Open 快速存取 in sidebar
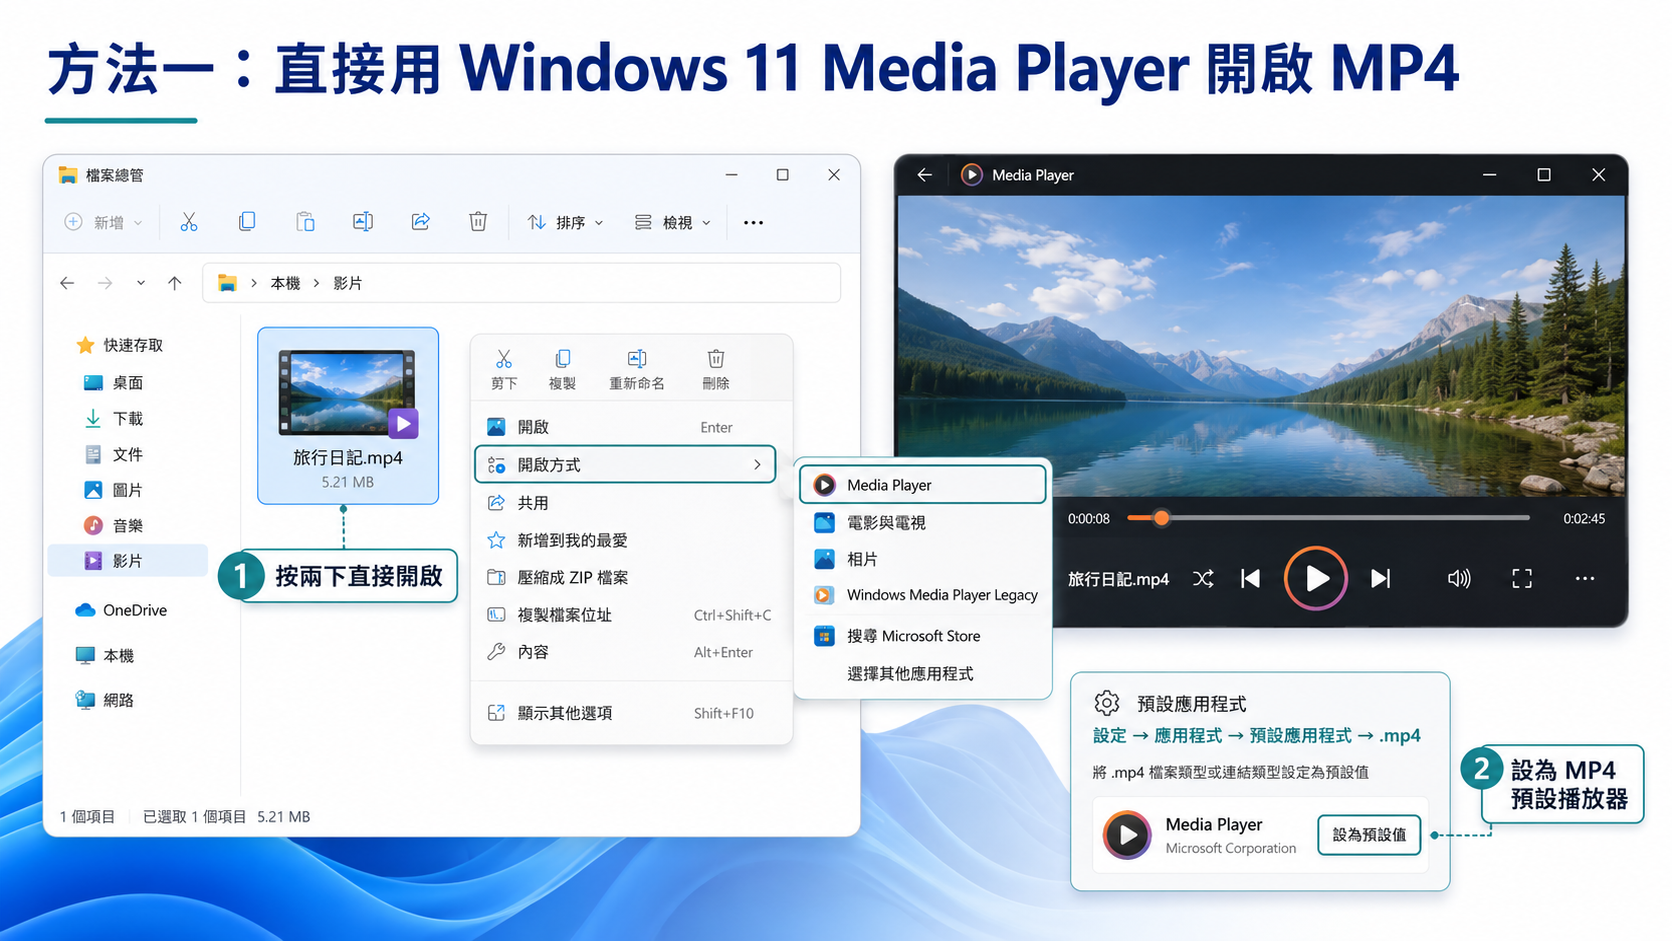 pos(120,345)
